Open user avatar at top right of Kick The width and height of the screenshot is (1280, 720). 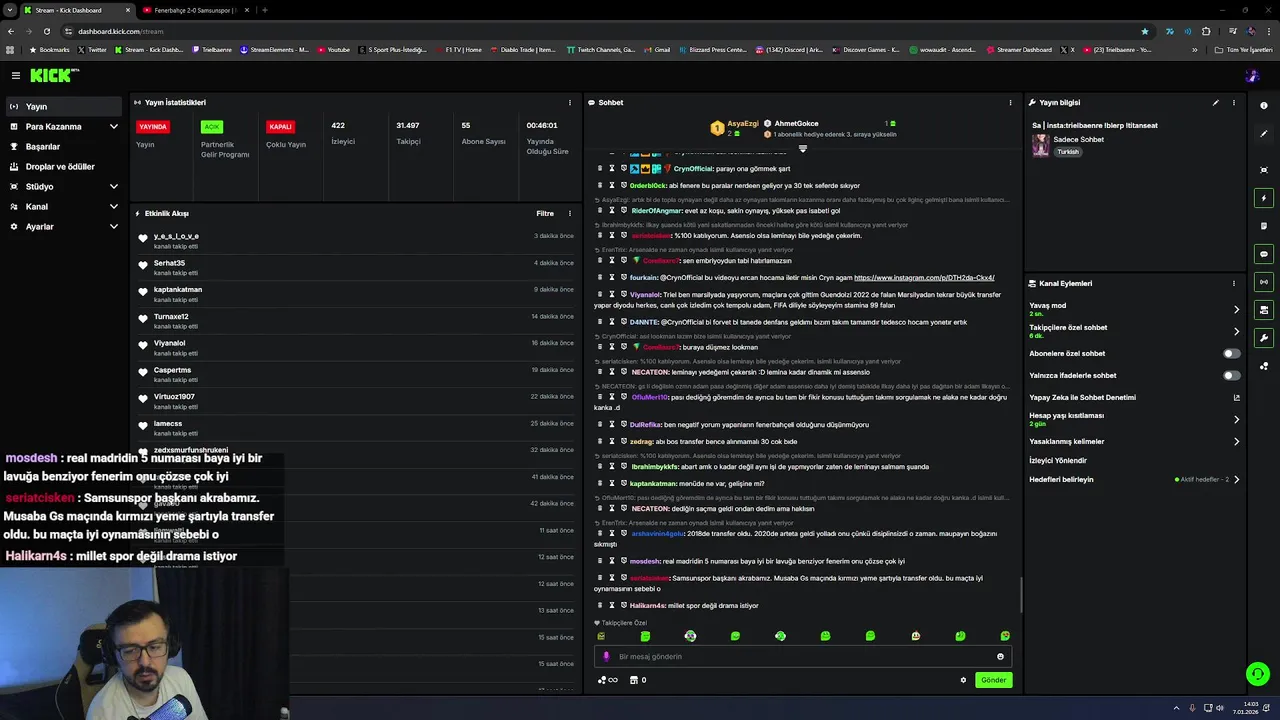[1252, 76]
